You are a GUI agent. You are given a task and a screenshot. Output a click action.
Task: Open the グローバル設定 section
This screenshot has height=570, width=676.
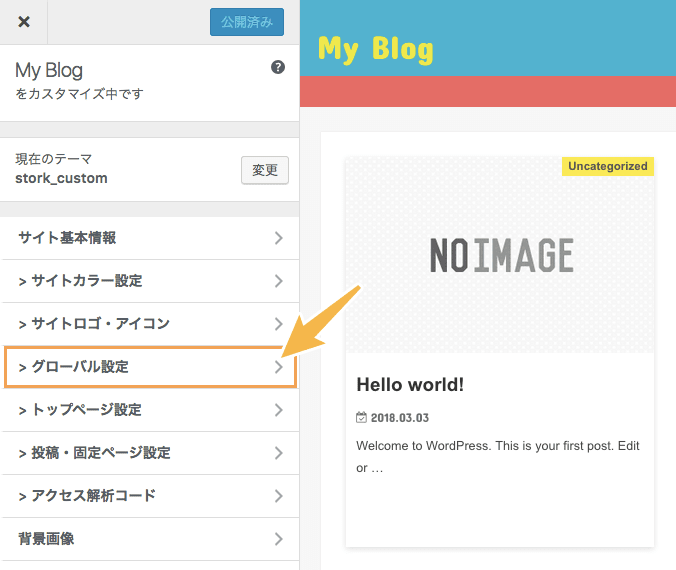[x=150, y=367]
